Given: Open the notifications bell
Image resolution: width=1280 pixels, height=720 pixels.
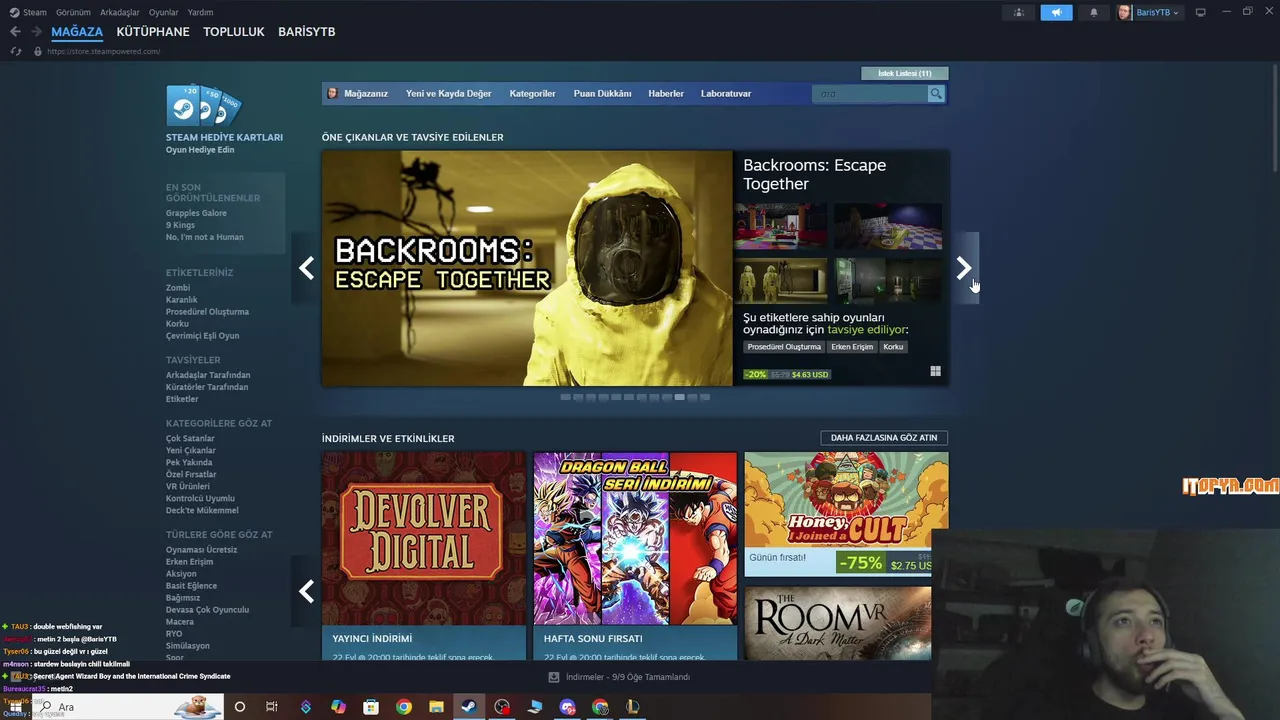Looking at the screenshot, I should tap(1093, 12).
